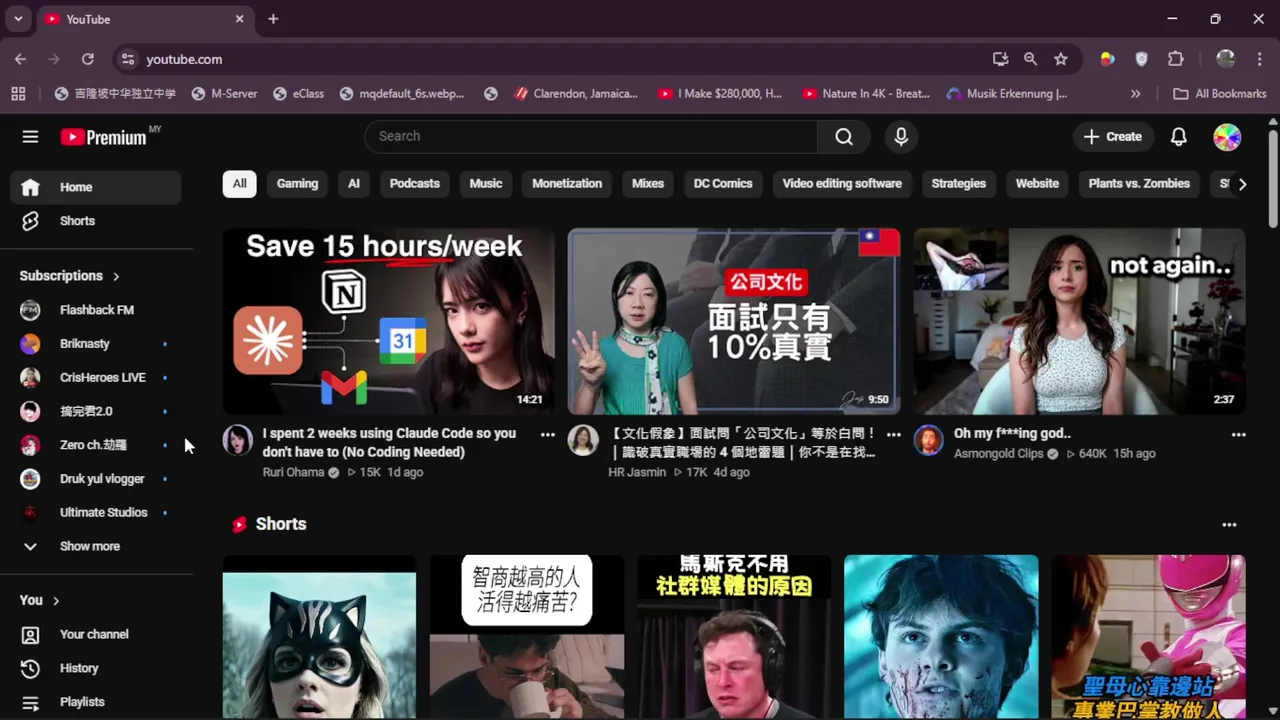Screen dimensions: 1280x720
Task: Click into the Search field
Action: (591, 137)
